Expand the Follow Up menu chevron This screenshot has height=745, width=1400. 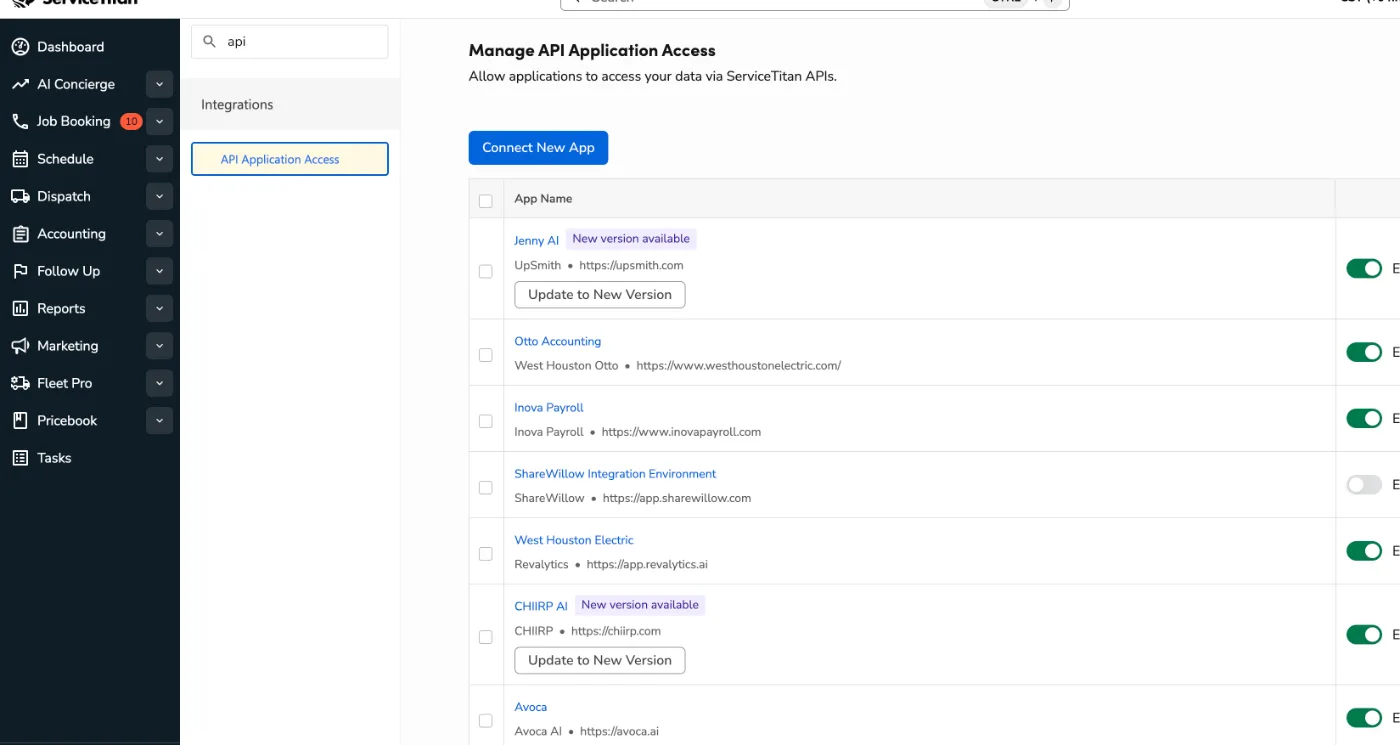click(x=159, y=271)
